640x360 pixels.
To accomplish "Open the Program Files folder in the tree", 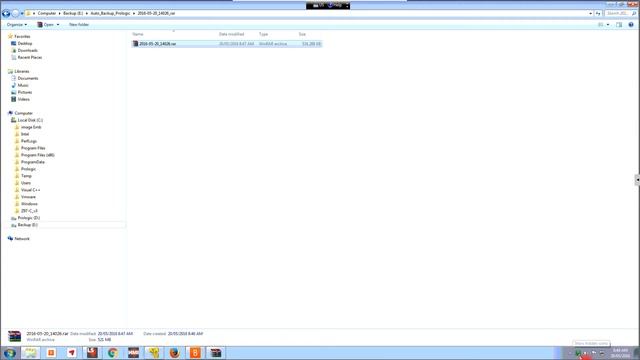I will click(33, 148).
